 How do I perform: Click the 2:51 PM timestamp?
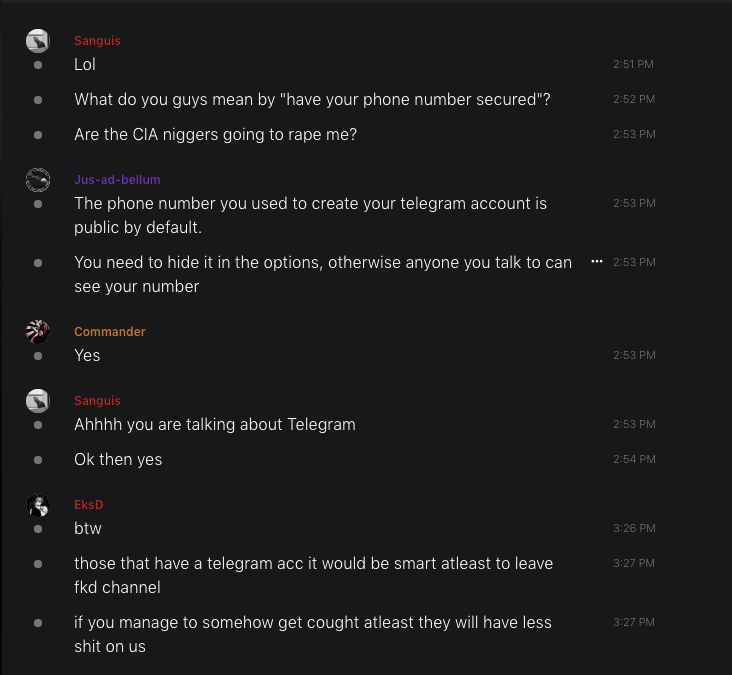[x=634, y=65]
